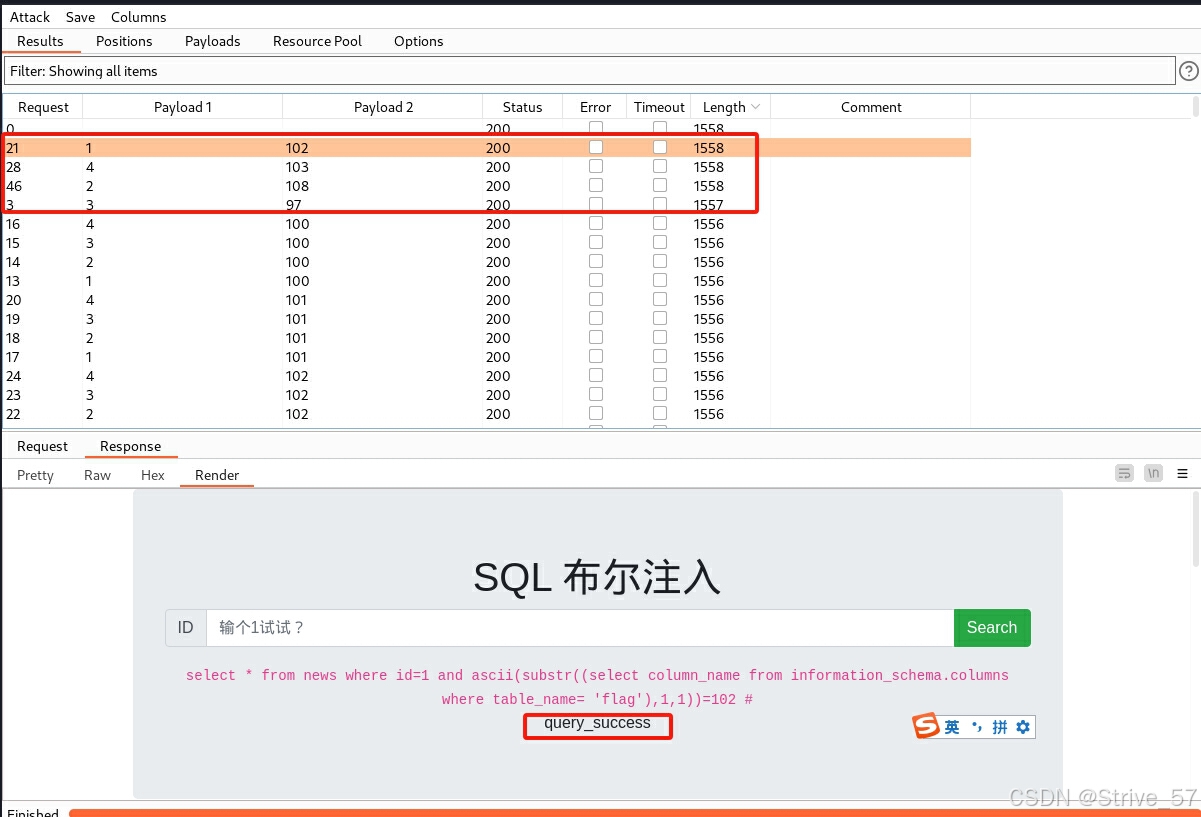The image size is (1201, 817).
Task: Tick the Error checkbox for request 28
Action: tap(596, 166)
